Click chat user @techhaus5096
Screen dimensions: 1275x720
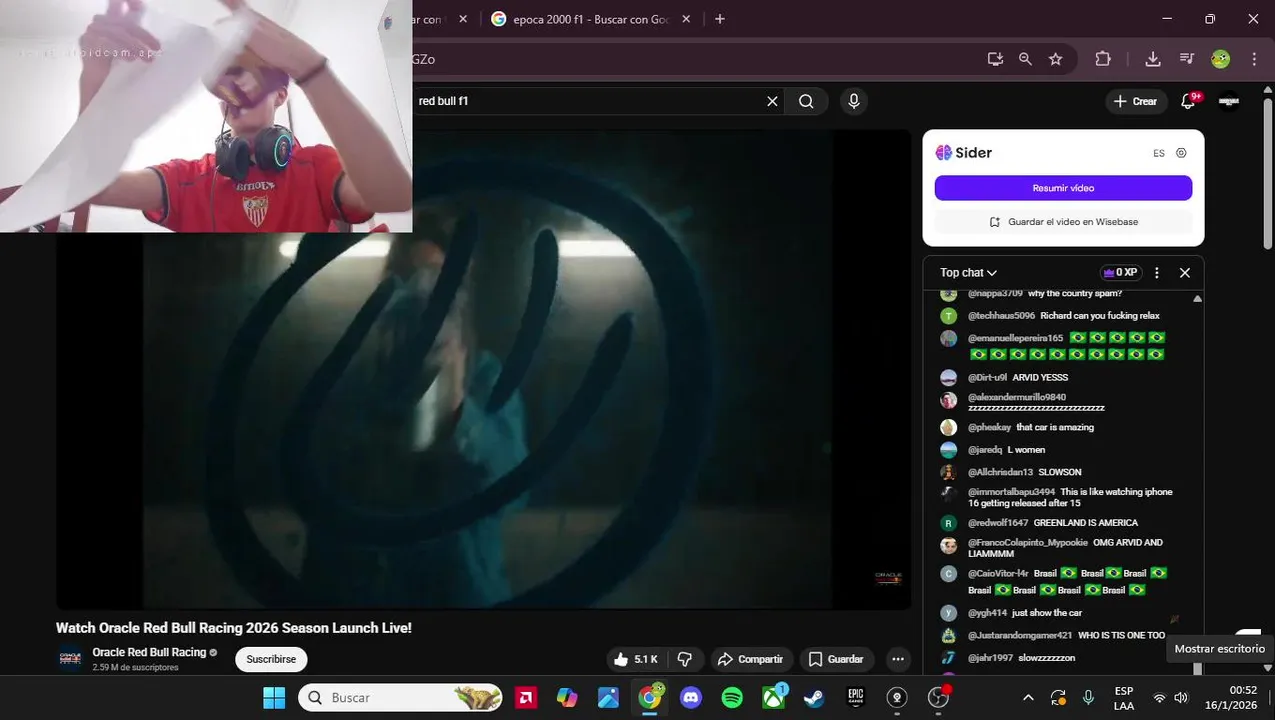(1001, 316)
